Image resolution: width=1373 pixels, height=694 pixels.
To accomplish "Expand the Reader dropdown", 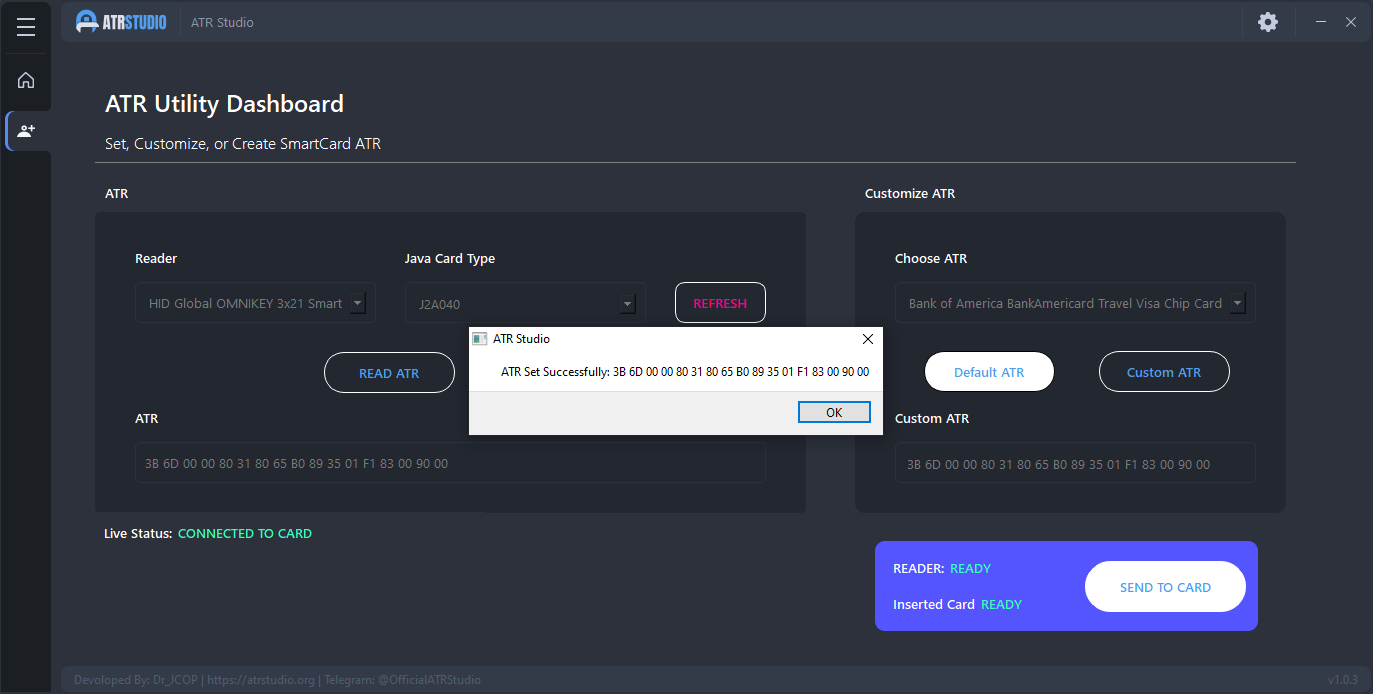I will (358, 303).
